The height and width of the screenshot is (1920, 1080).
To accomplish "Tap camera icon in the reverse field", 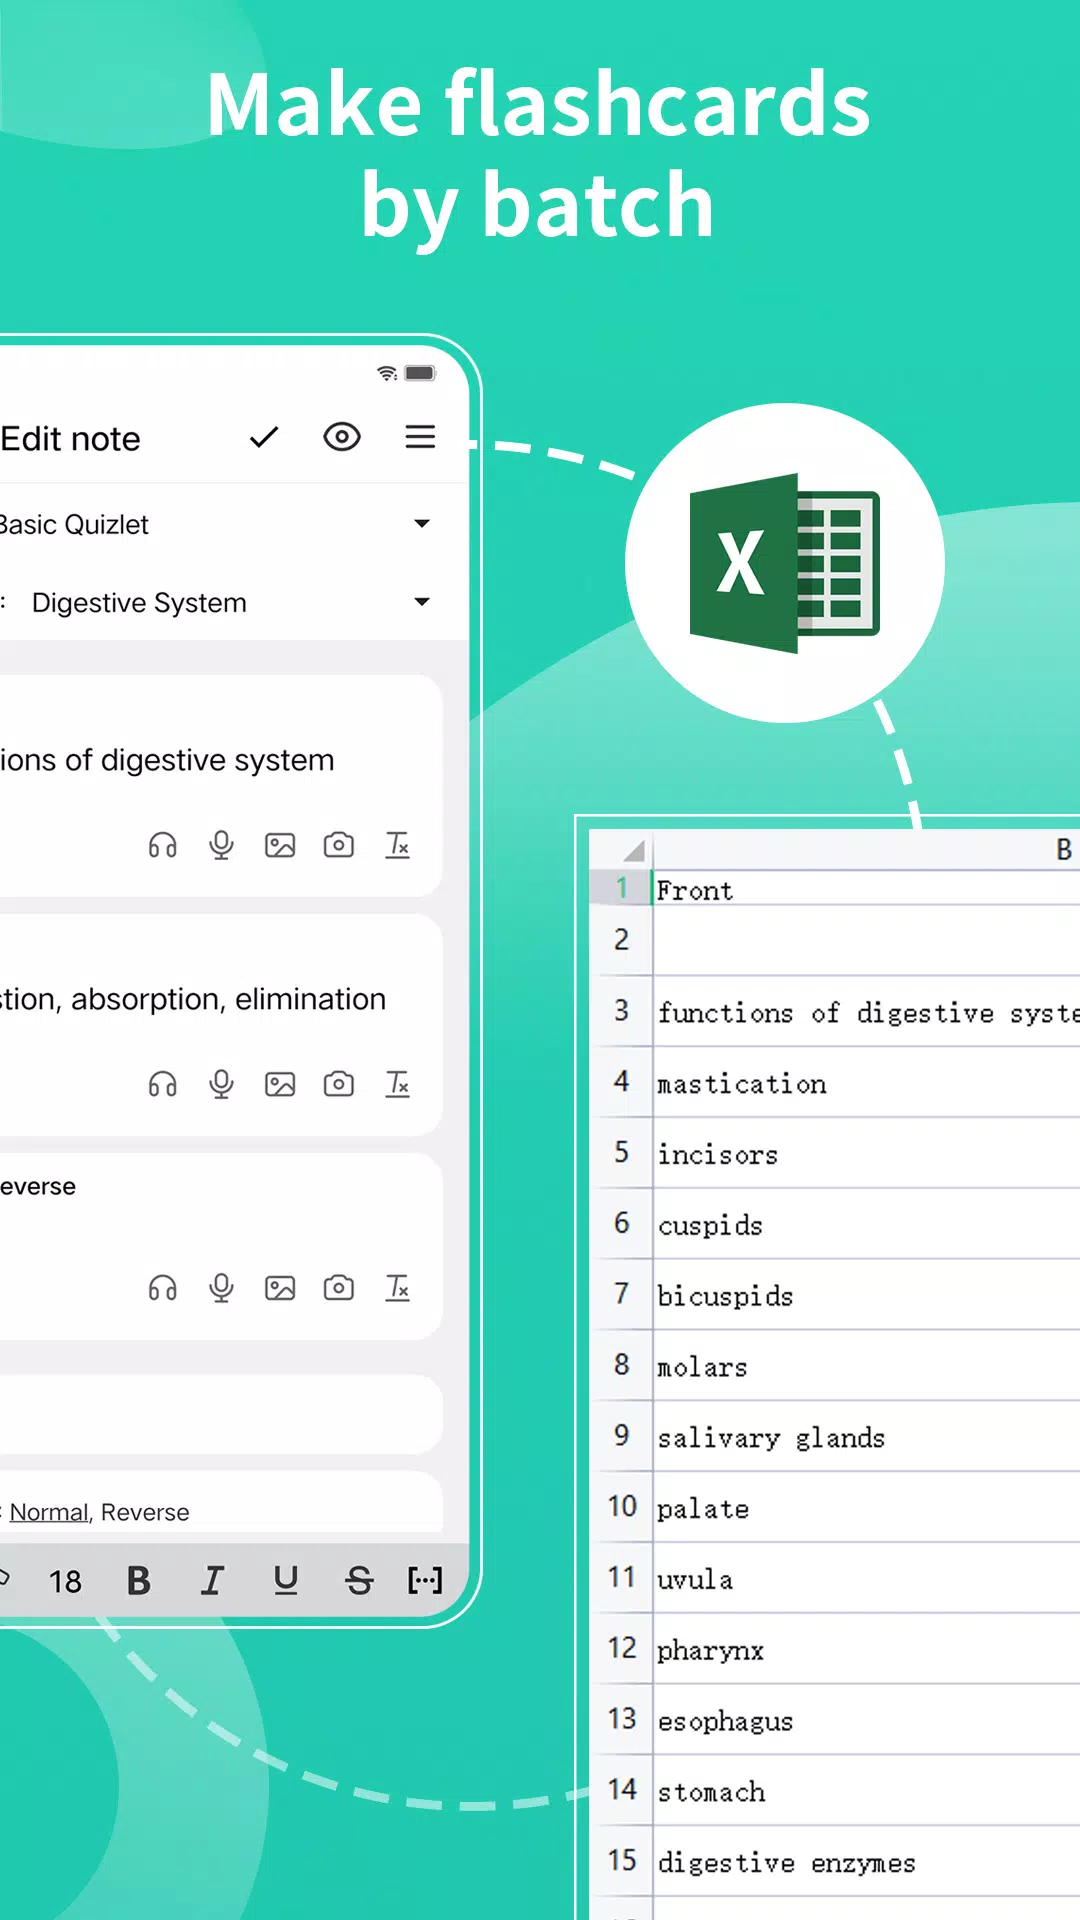I will click(339, 1288).
